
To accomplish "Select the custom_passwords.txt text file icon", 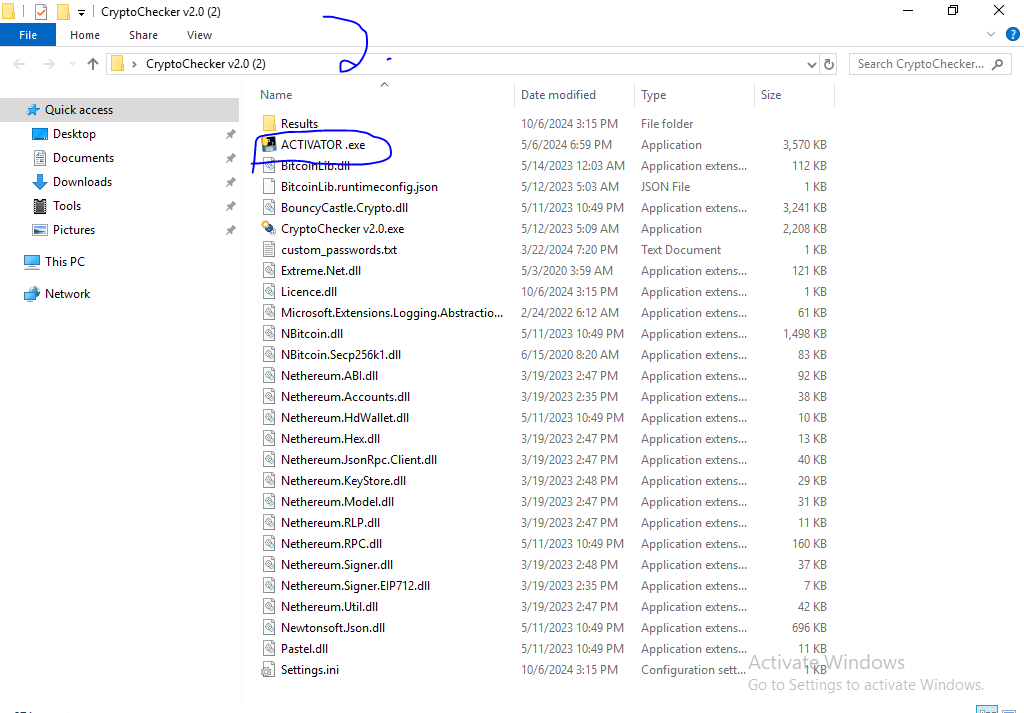I will (268, 250).
